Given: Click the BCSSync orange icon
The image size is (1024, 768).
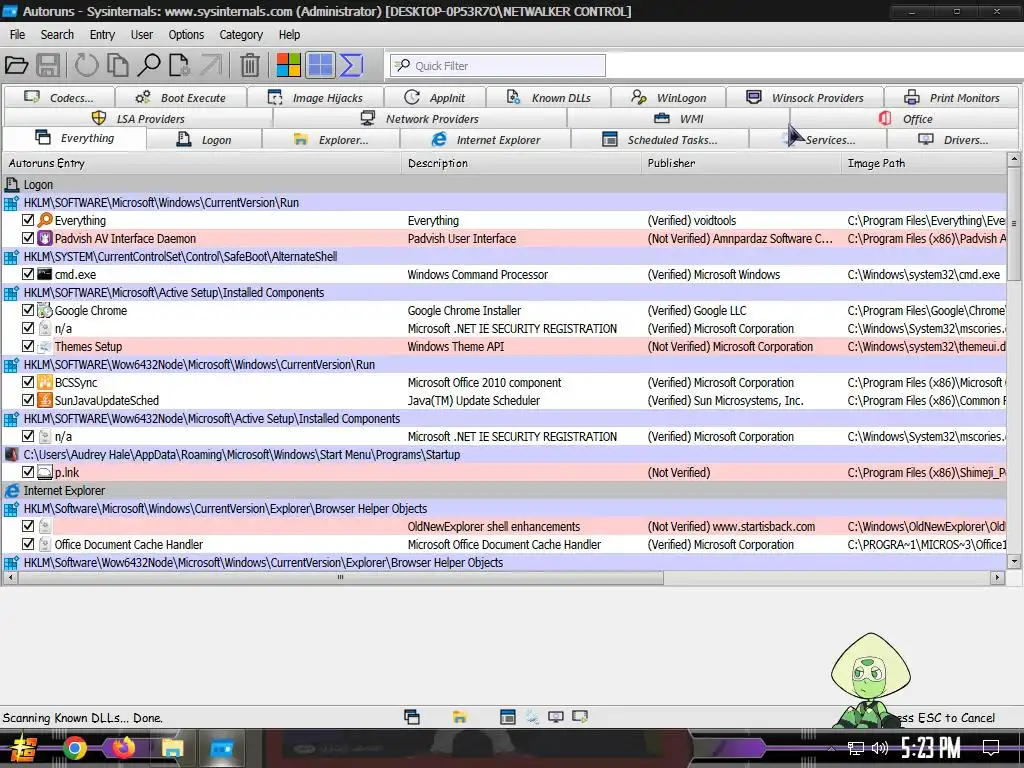Looking at the screenshot, I should (x=45, y=382).
